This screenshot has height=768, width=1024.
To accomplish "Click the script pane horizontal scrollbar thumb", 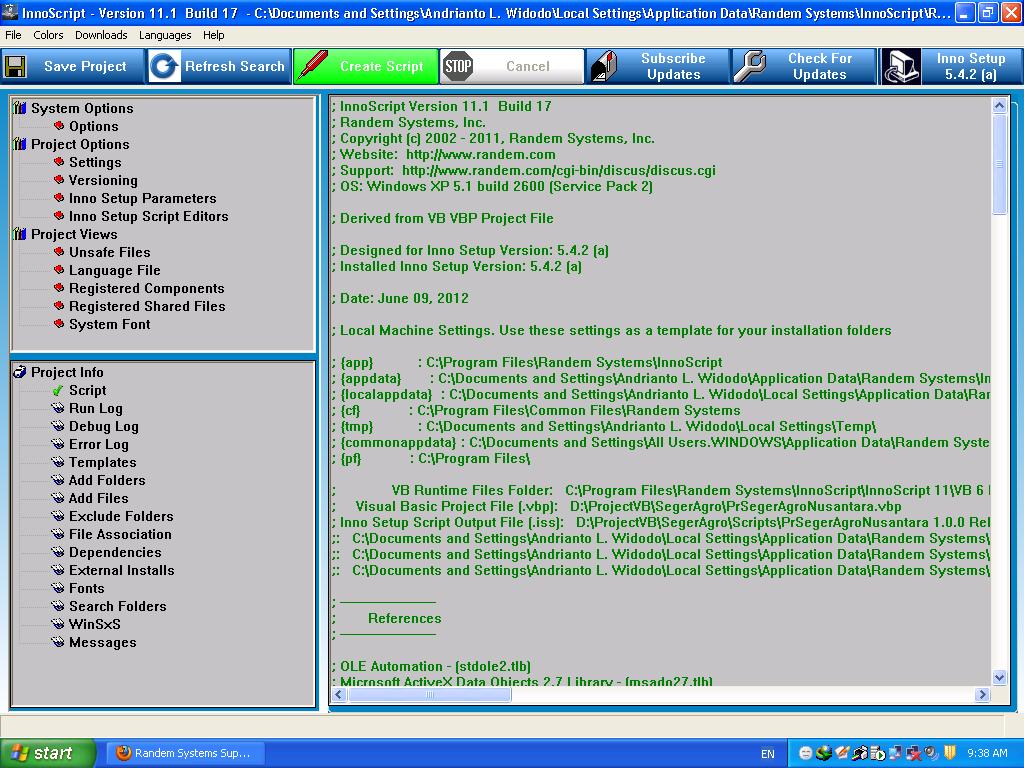I will coord(429,695).
